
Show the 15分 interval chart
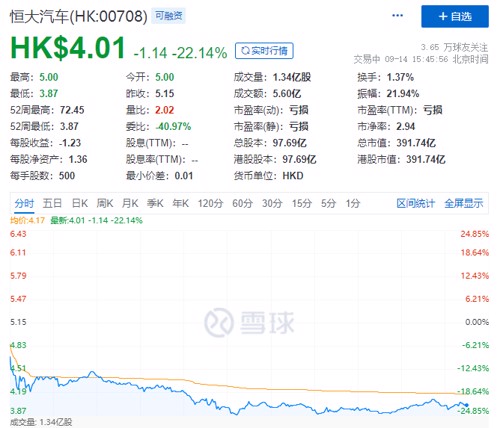[302, 203]
